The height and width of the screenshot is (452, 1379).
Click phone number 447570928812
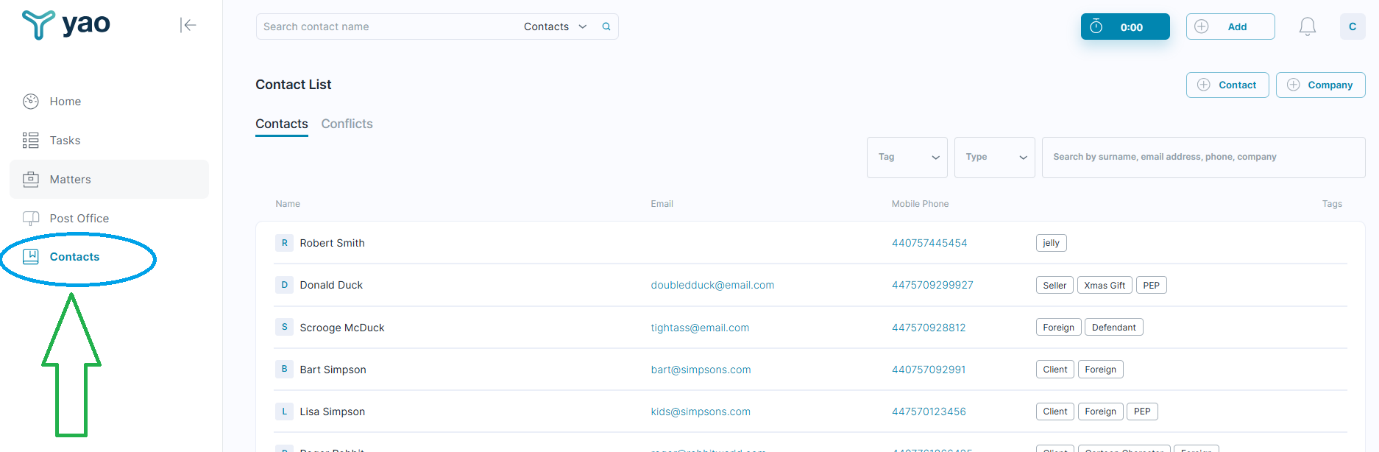(x=928, y=327)
